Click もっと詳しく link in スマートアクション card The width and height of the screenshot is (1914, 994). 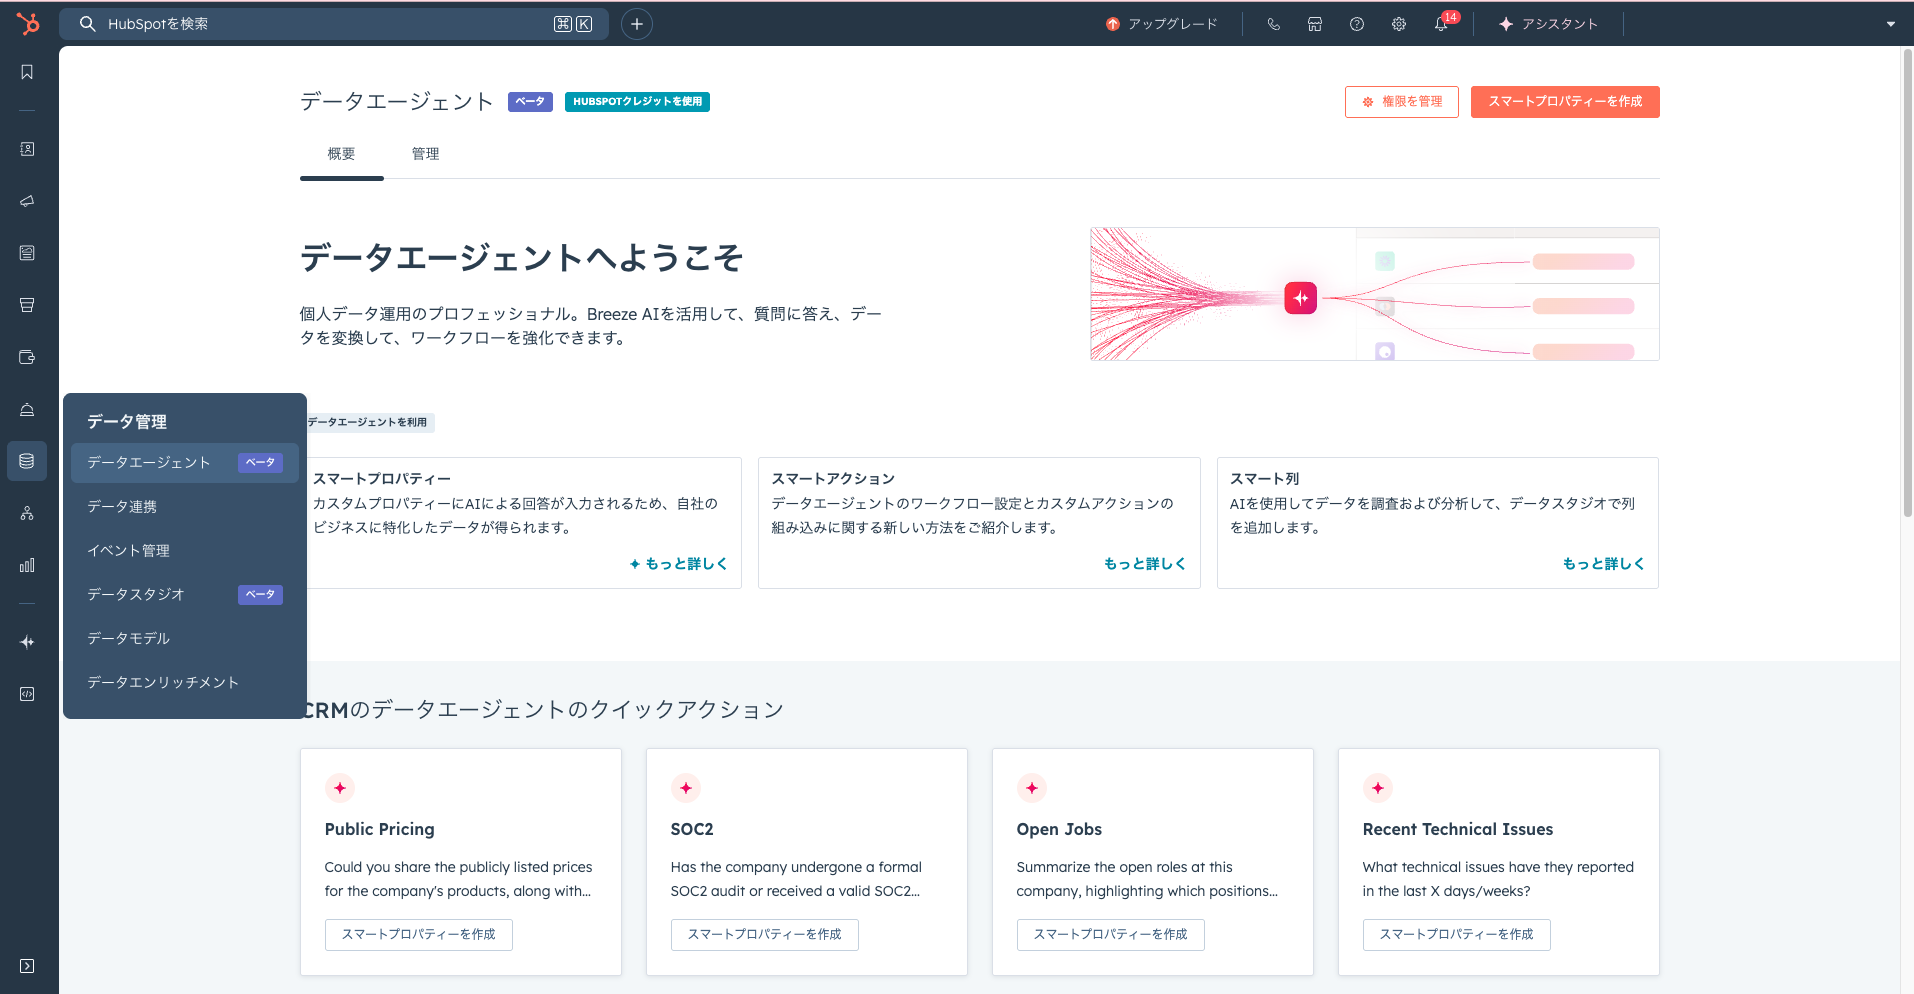pos(1144,564)
